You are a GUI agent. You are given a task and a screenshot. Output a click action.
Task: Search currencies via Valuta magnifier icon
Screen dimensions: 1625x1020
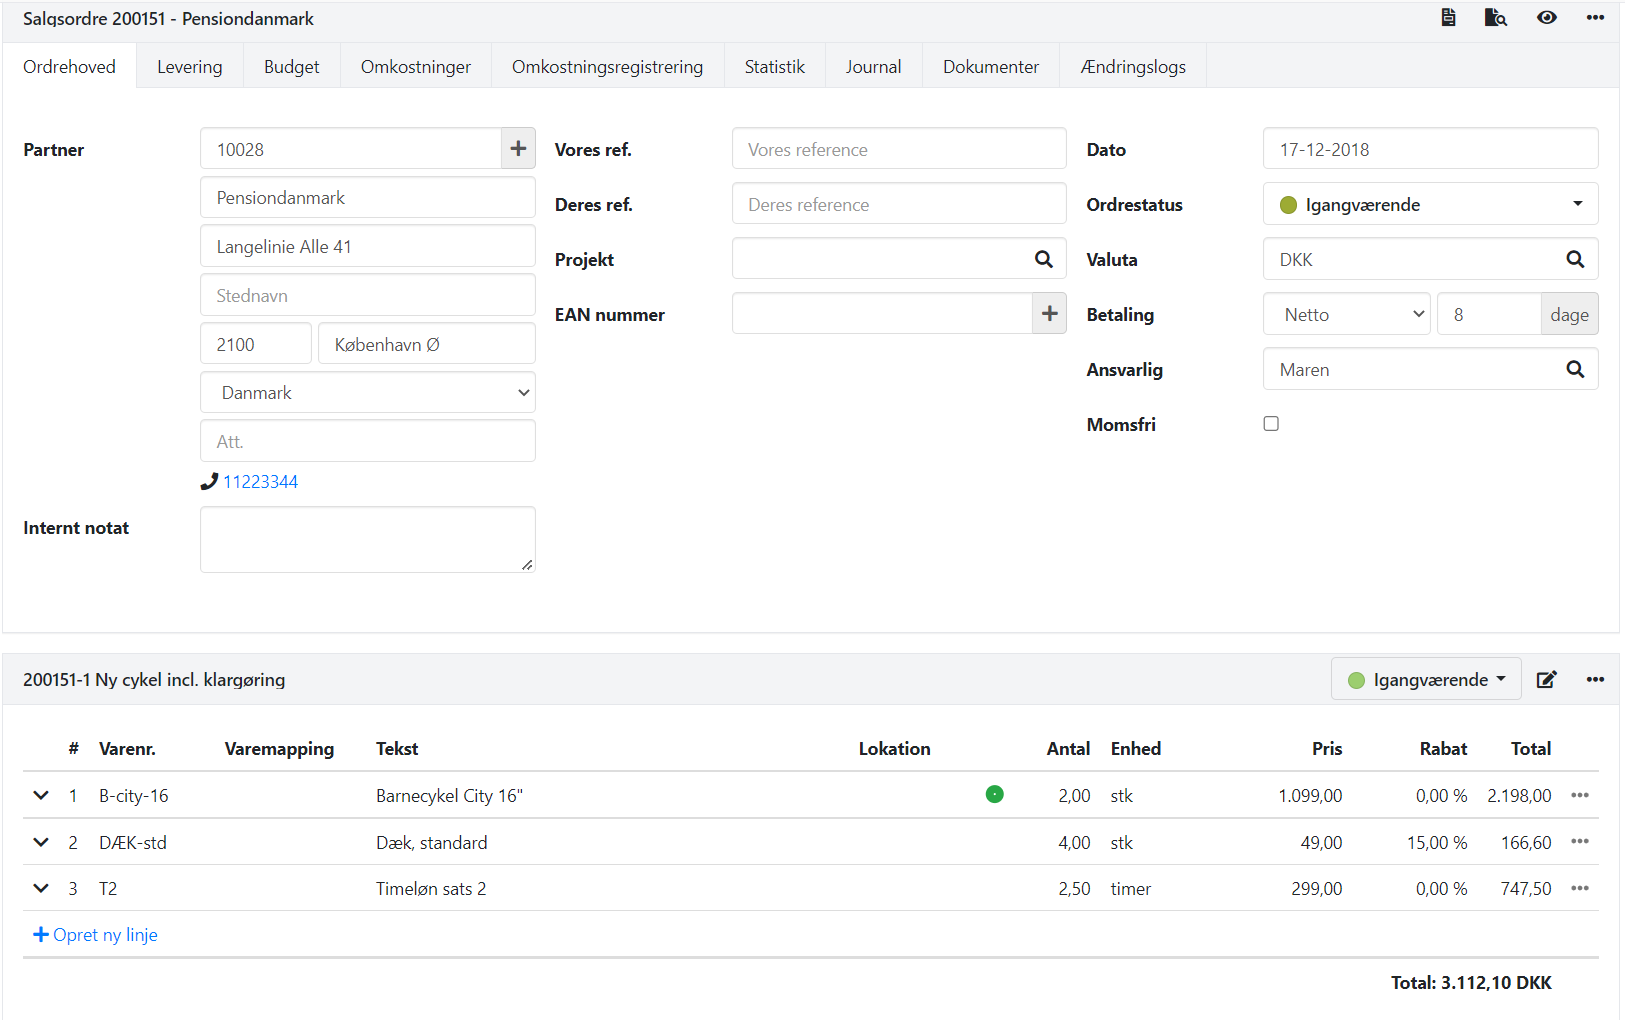pos(1574,259)
